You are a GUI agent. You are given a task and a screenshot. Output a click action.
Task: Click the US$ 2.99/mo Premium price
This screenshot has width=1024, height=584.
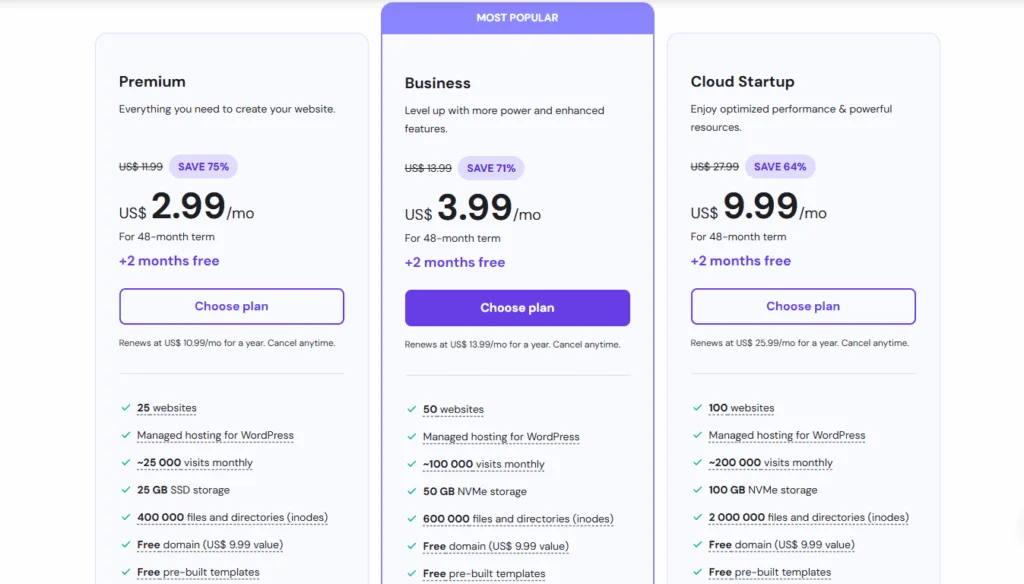(186, 207)
